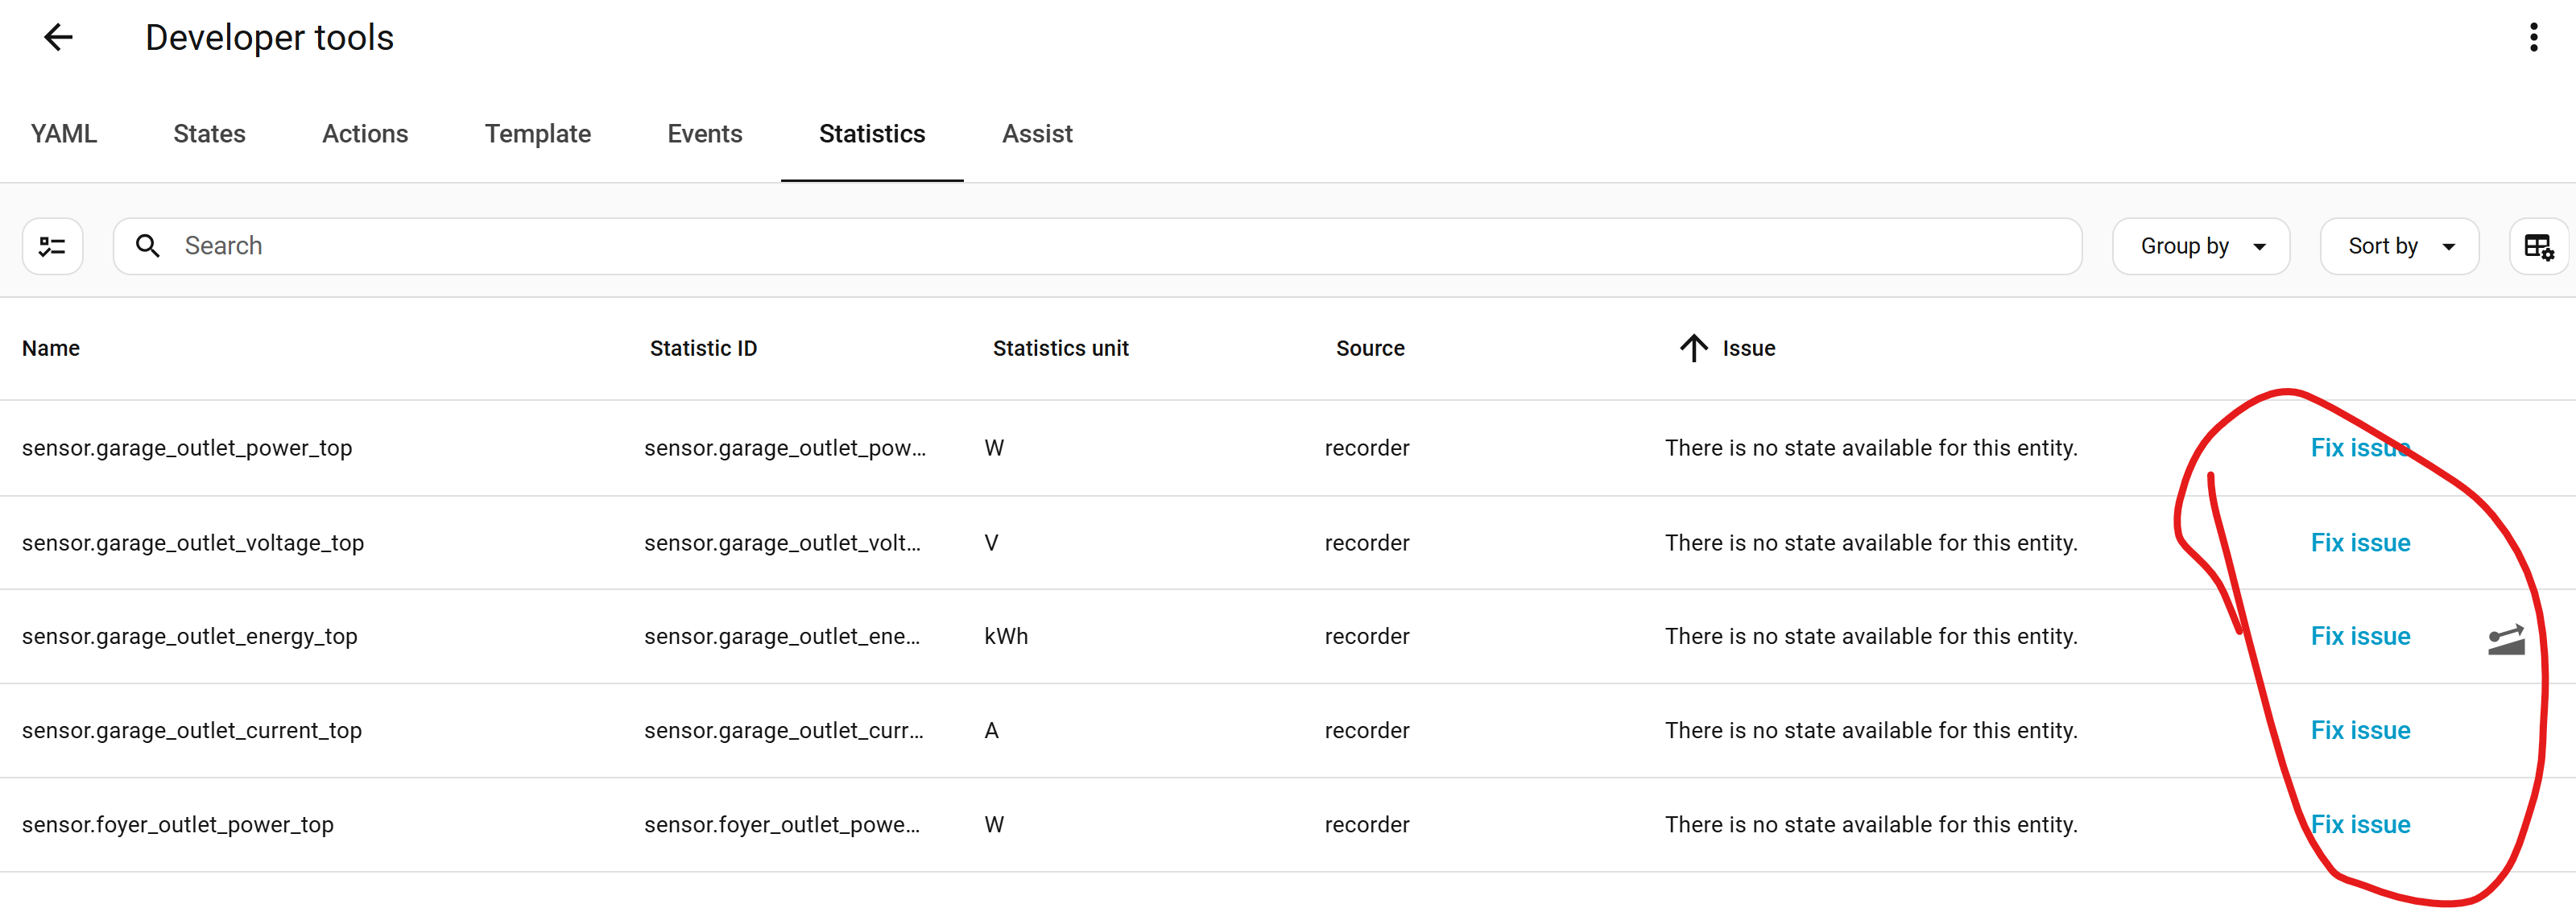Select the sensor.garage_outlet_power_top row
The width and height of the screenshot is (2576, 908).
pos(187,448)
